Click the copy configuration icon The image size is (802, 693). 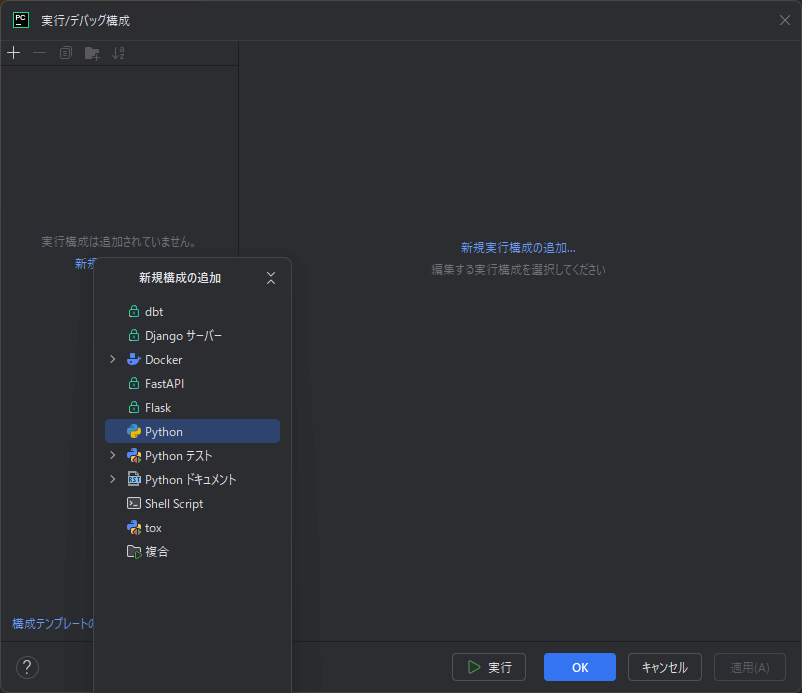tap(66, 53)
